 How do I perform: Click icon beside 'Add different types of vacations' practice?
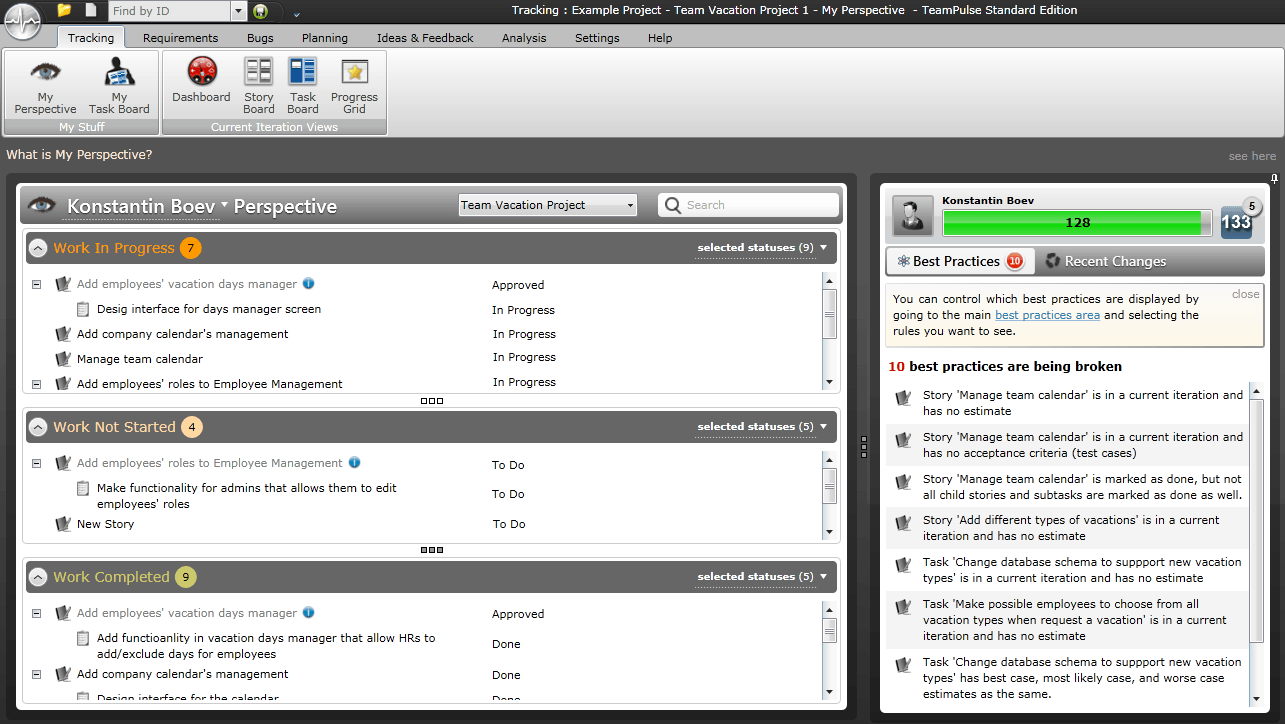(904, 523)
